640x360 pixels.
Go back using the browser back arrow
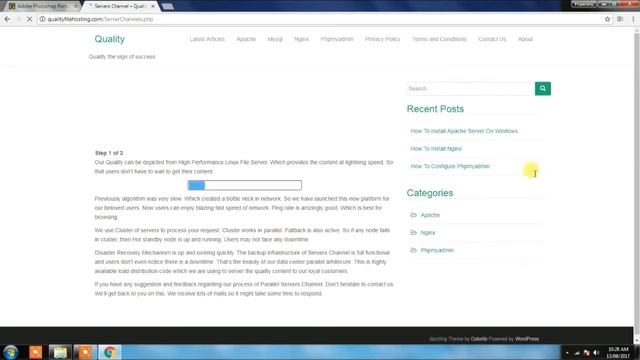pyautogui.click(x=7, y=19)
